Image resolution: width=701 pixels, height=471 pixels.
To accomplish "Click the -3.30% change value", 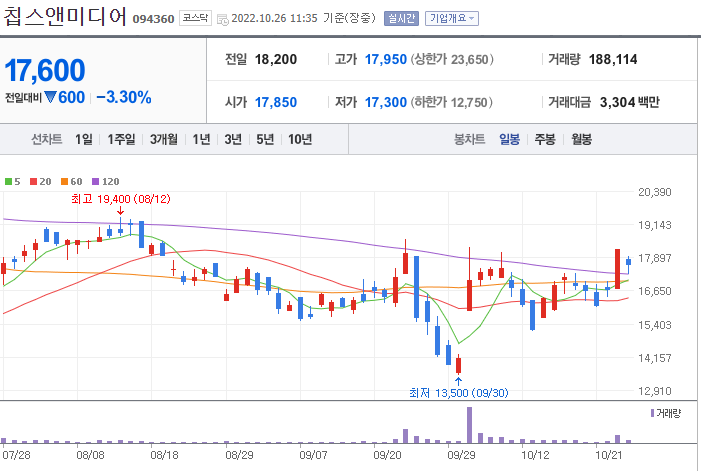I will [x=124, y=97].
